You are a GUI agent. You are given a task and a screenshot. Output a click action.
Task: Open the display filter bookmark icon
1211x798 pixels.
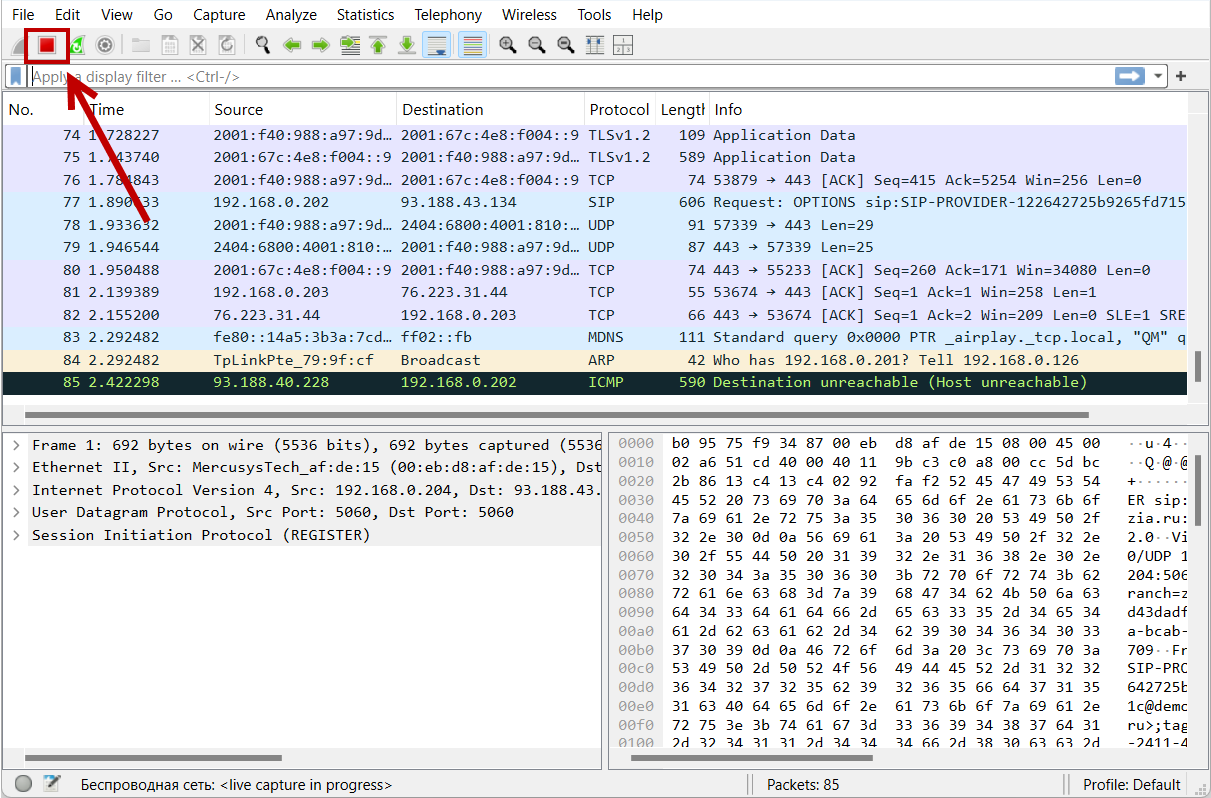coord(16,76)
